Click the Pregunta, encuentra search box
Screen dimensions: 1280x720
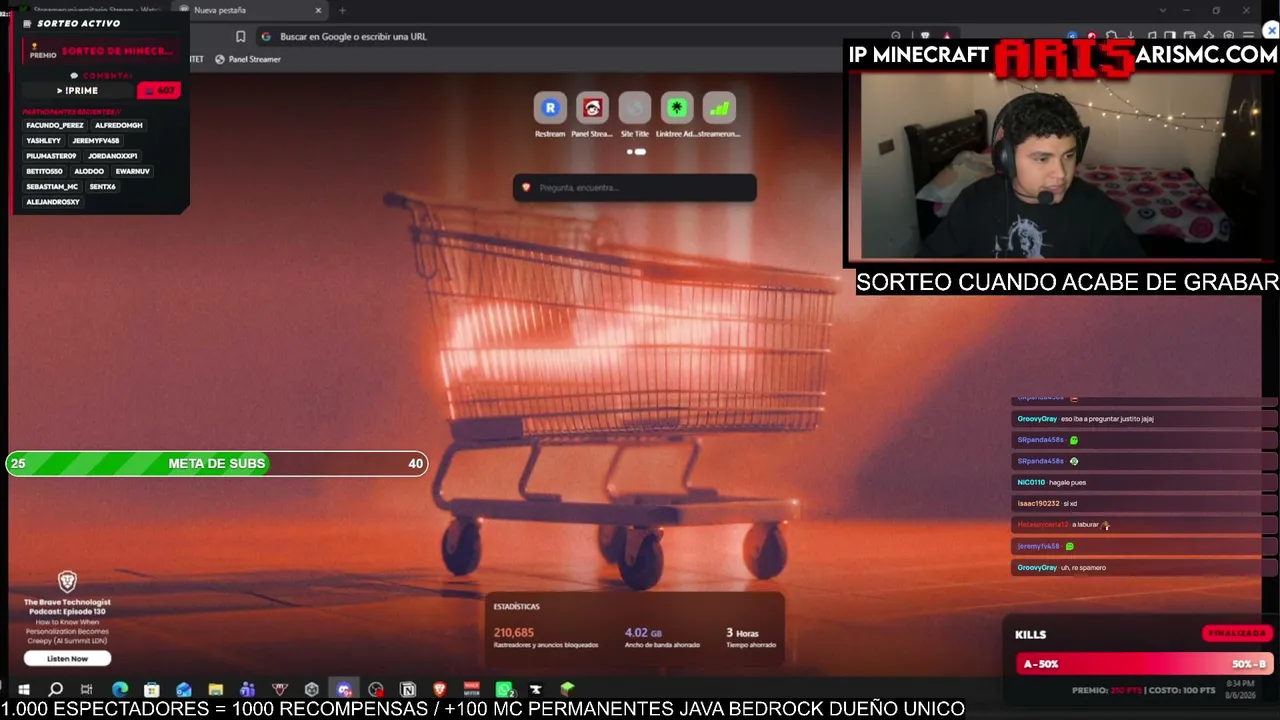coord(635,187)
